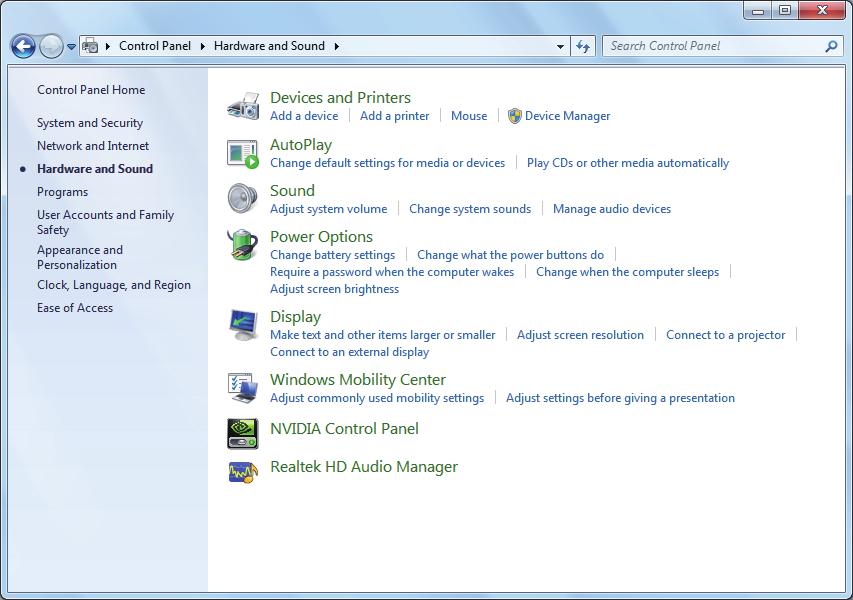This screenshot has width=853, height=600.
Task: Click the Device Manager shield icon
Action: [x=514, y=116]
